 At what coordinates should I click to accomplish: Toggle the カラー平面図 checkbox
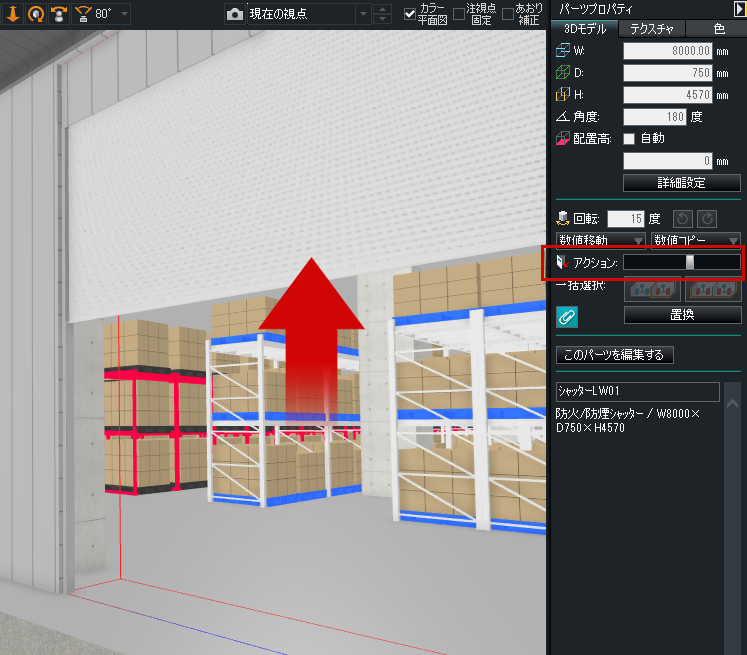[x=410, y=14]
